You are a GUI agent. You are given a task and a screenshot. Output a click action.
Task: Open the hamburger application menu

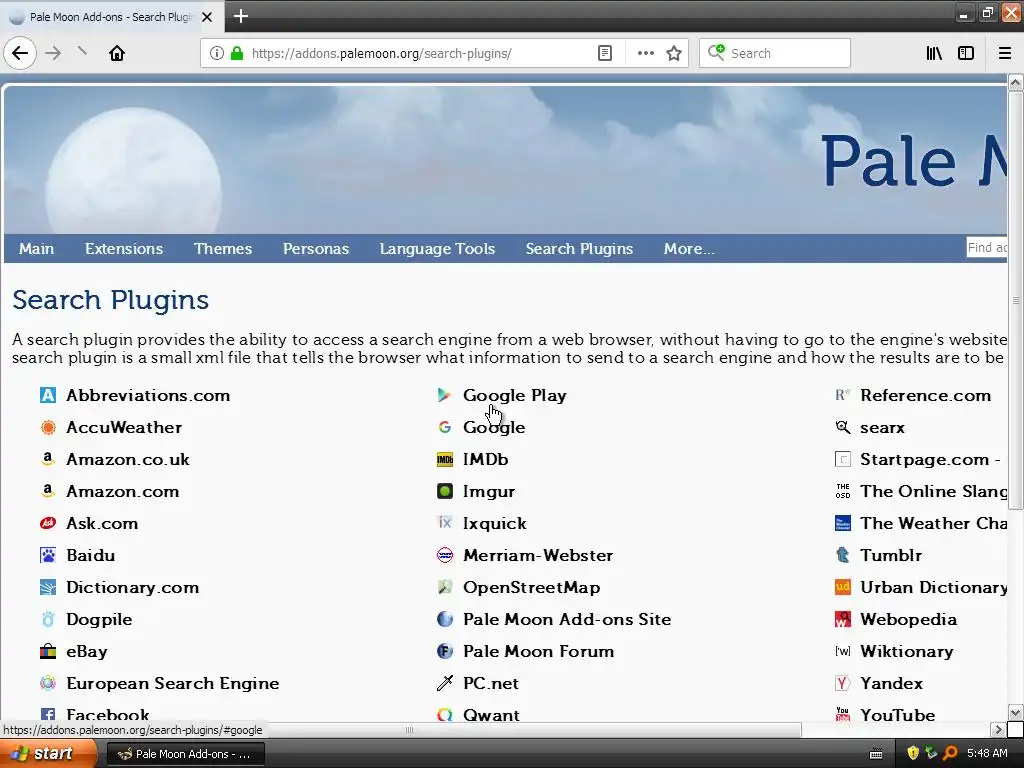pyautogui.click(x=1005, y=53)
